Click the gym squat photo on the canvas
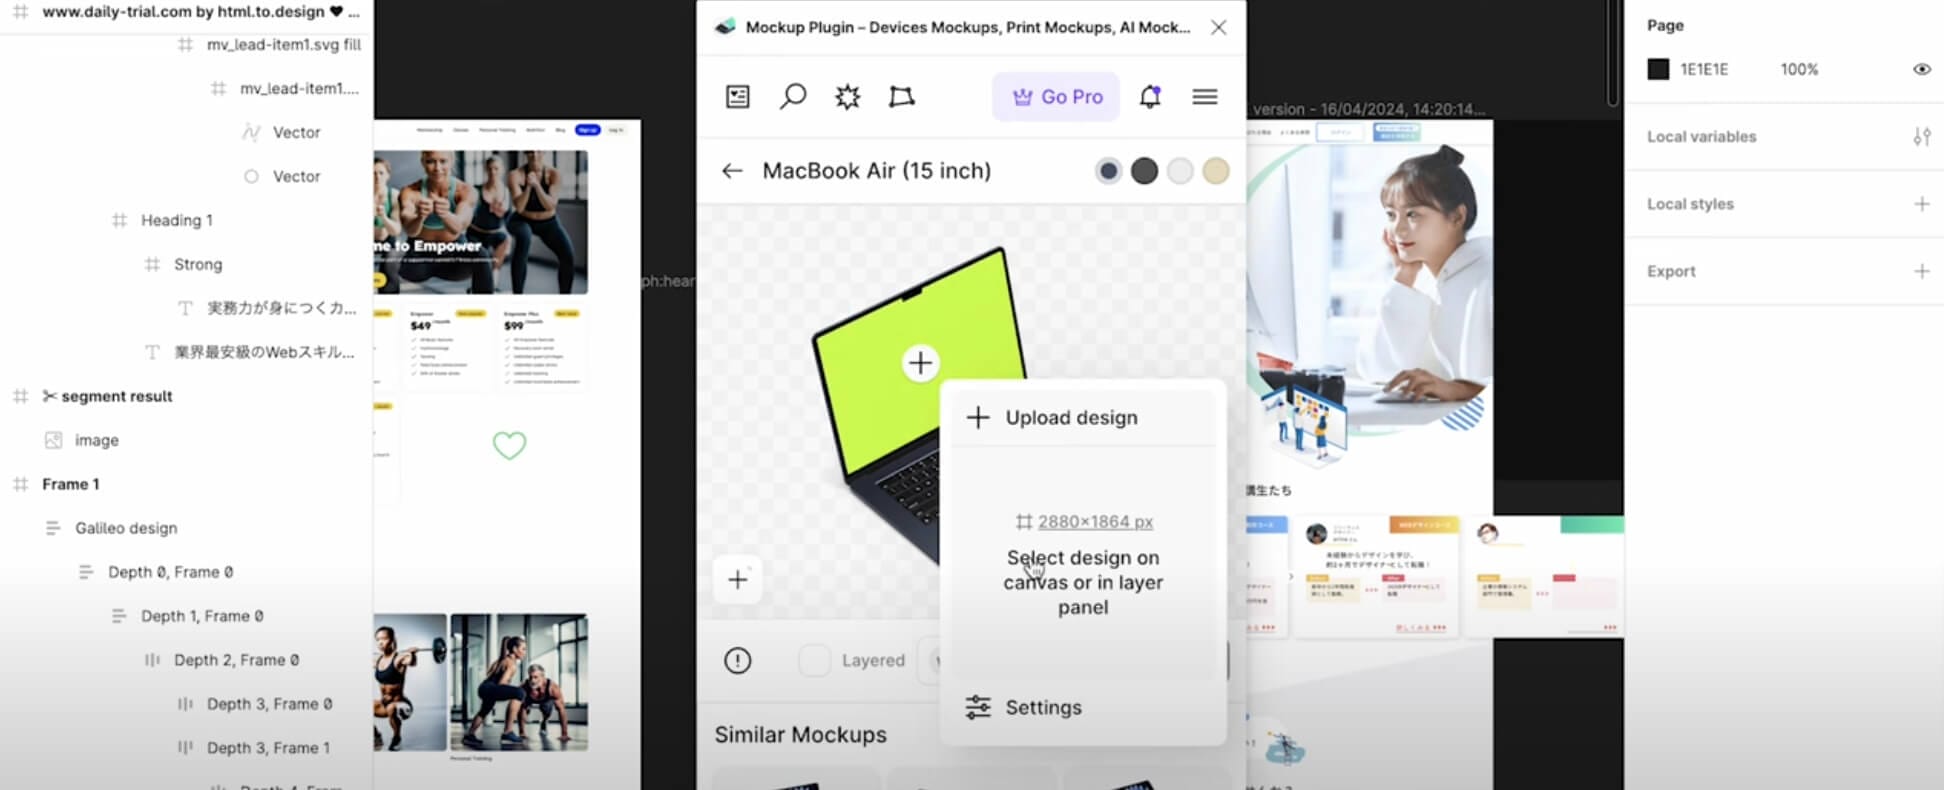The width and height of the screenshot is (1944, 790). pyautogui.click(x=481, y=222)
